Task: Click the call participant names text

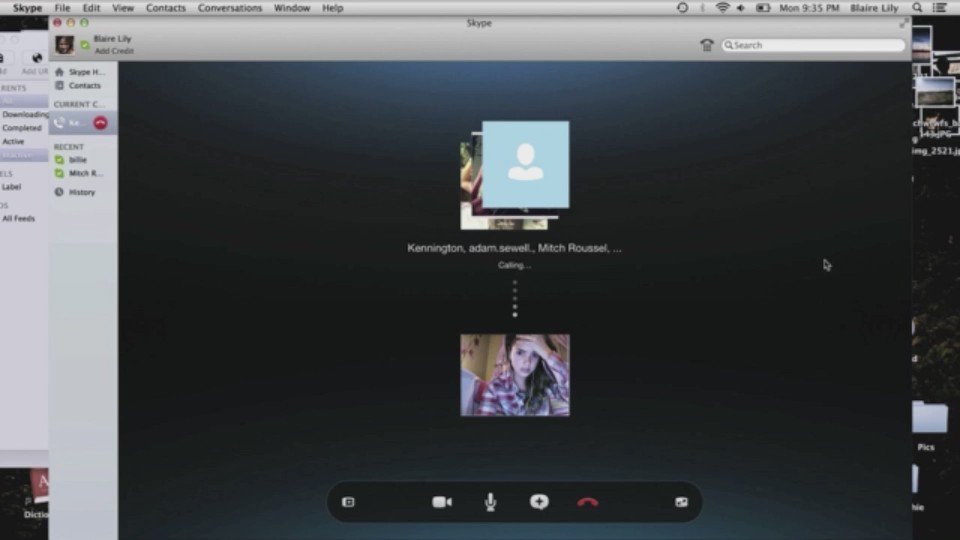Action: pyautogui.click(x=514, y=248)
